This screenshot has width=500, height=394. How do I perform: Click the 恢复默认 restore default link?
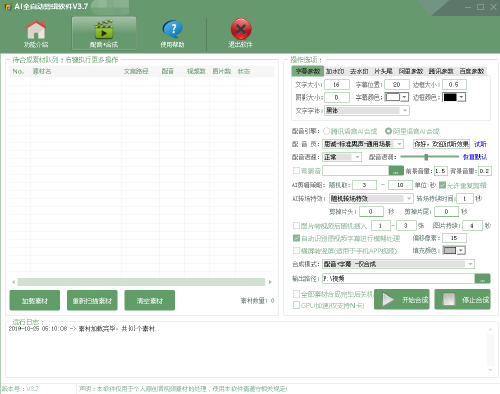pyautogui.click(x=475, y=157)
